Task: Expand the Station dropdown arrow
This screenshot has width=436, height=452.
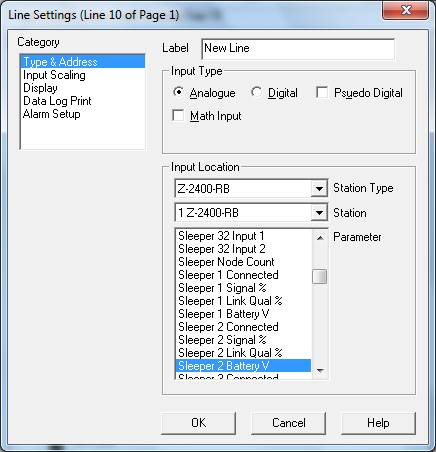Action: [x=319, y=213]
